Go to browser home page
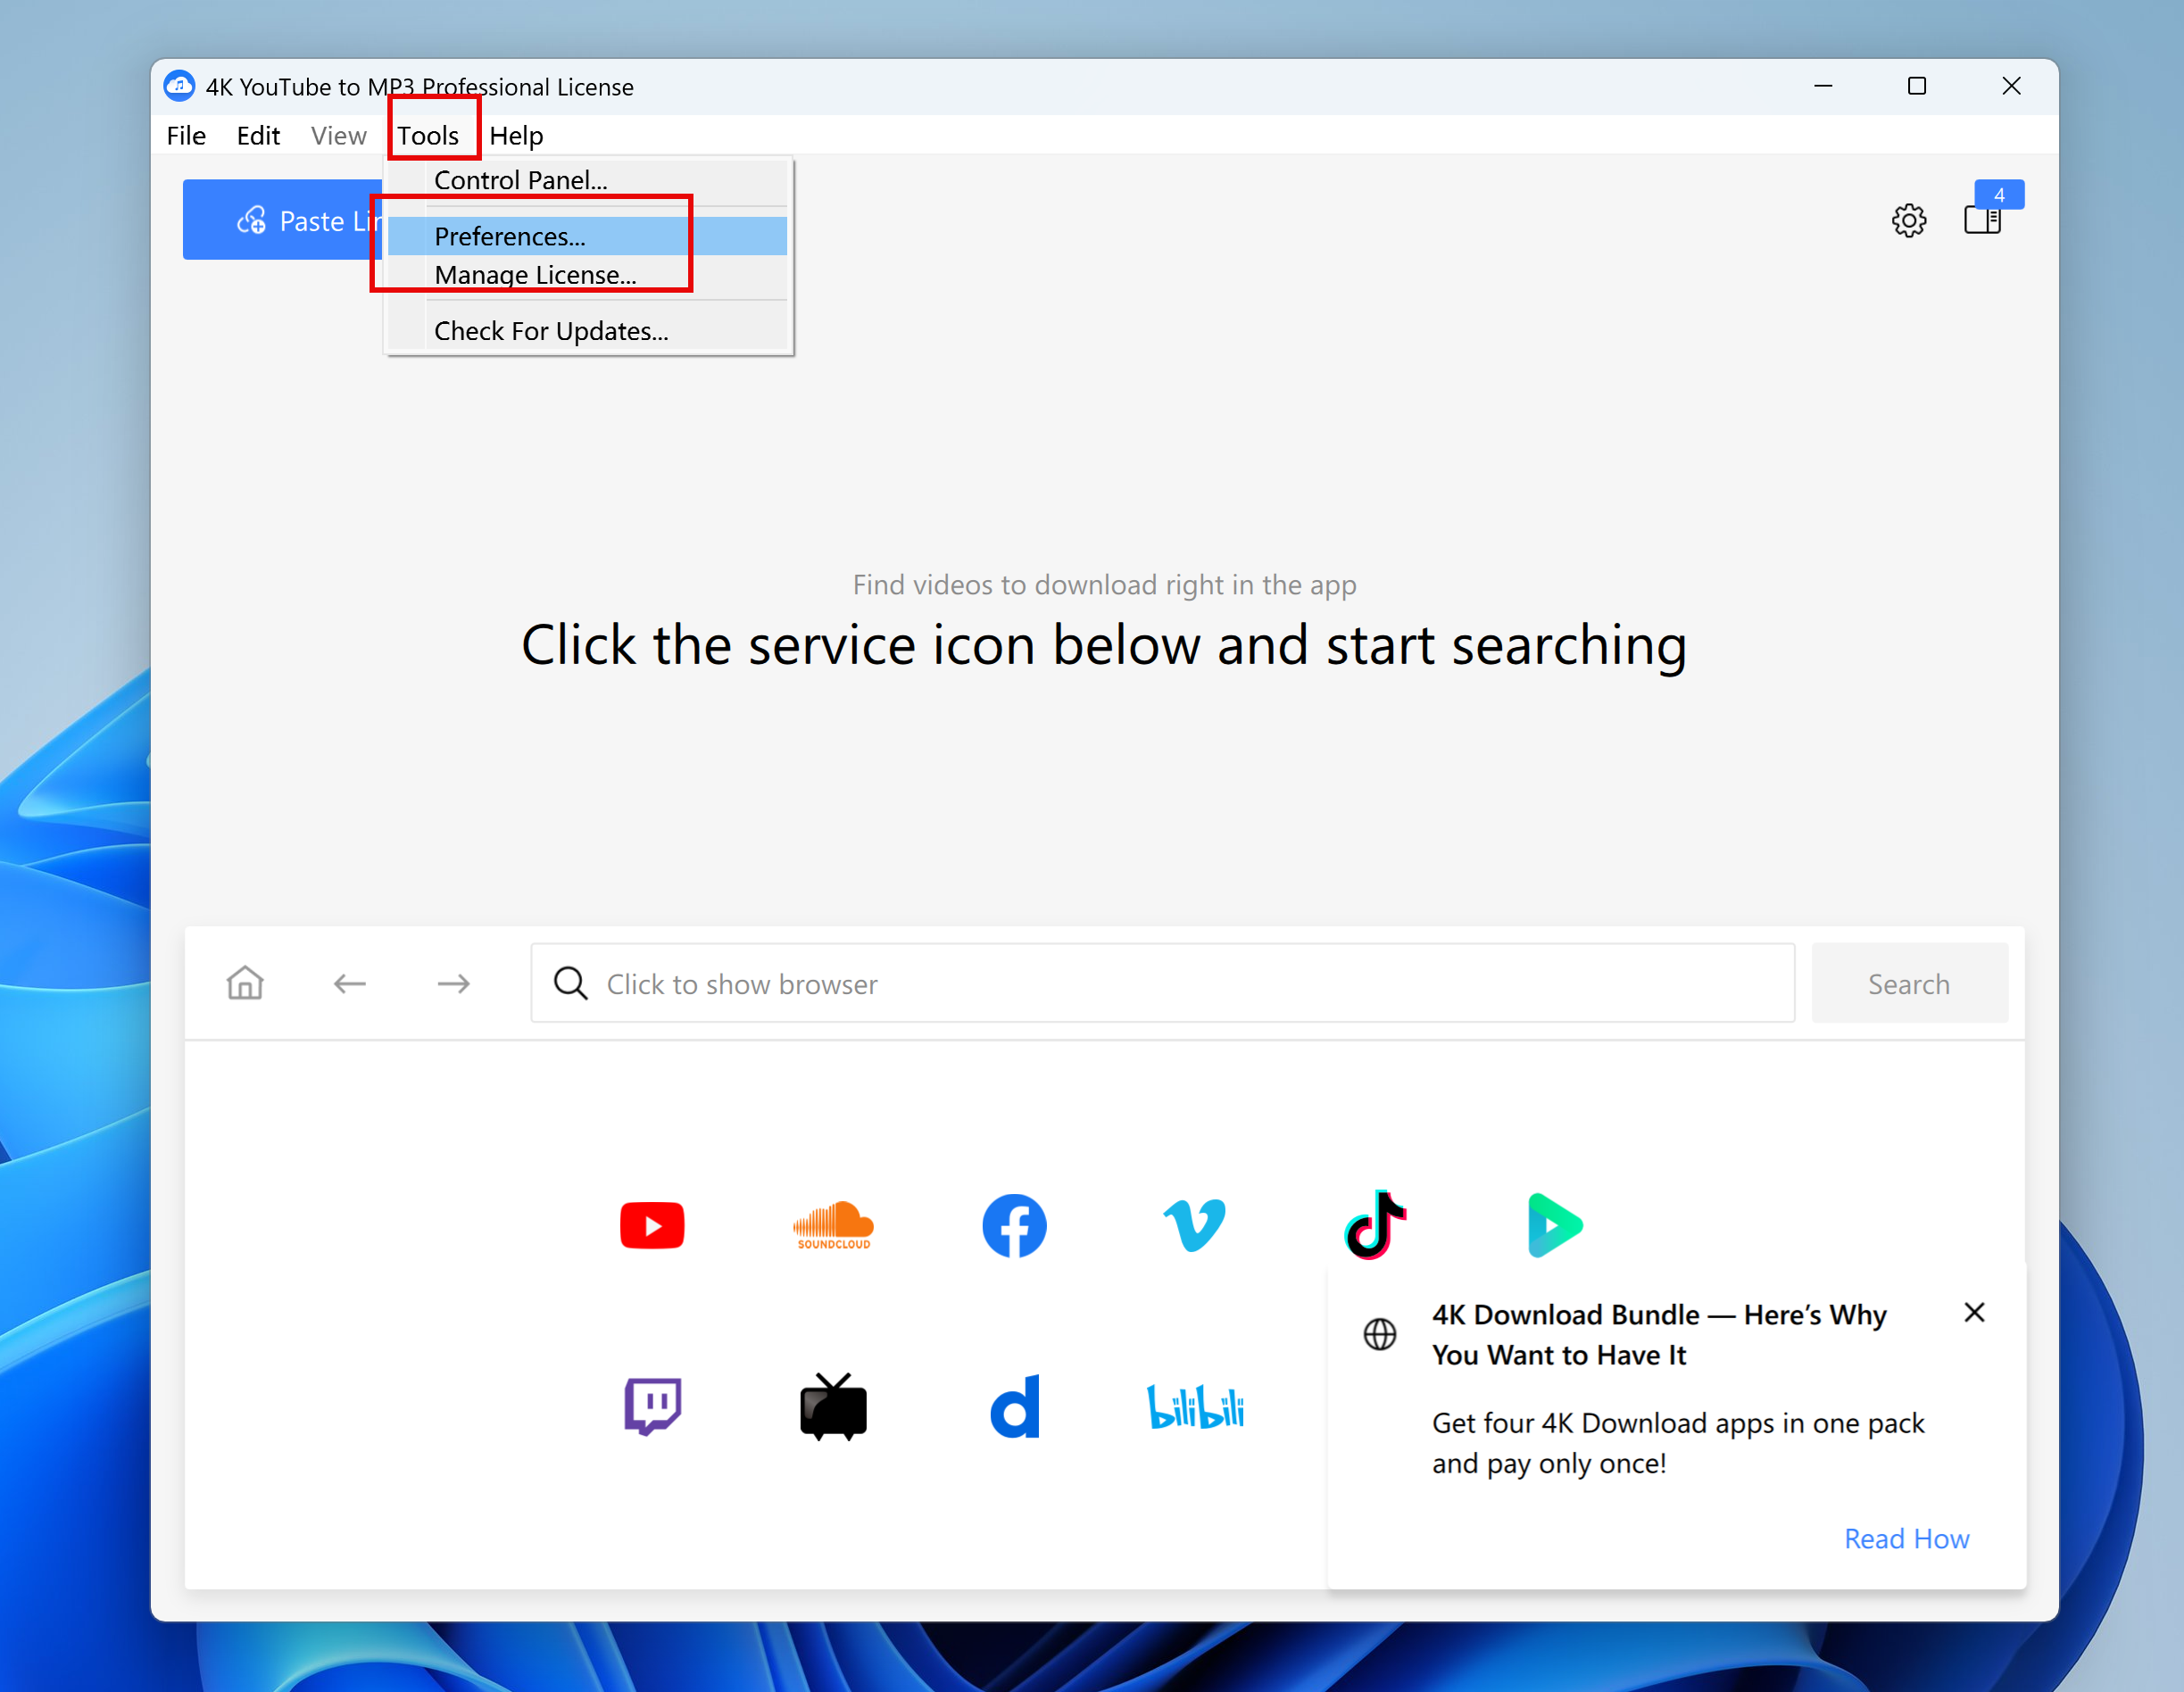This screenshot has height=1692, width=2184. tap(245, 983)
